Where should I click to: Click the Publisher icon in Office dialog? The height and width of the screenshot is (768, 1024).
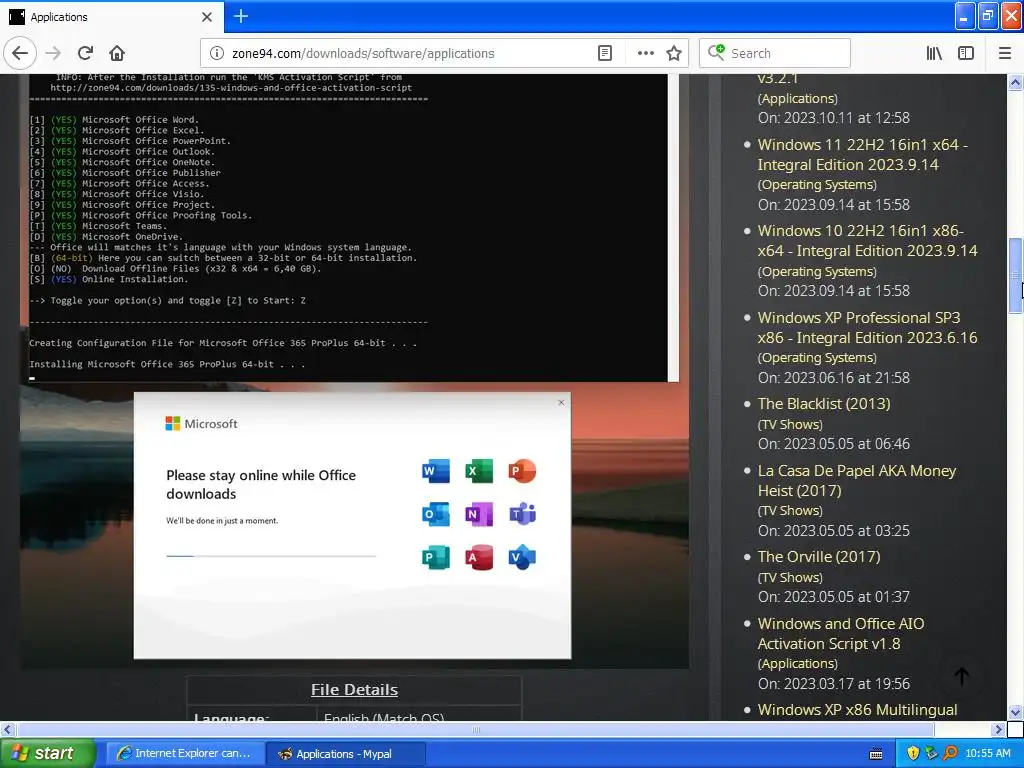(436, 557)
